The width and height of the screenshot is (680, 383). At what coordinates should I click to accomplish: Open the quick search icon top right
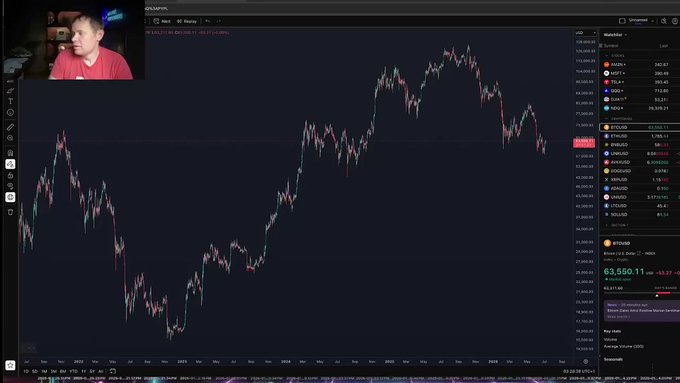[664, 21]
